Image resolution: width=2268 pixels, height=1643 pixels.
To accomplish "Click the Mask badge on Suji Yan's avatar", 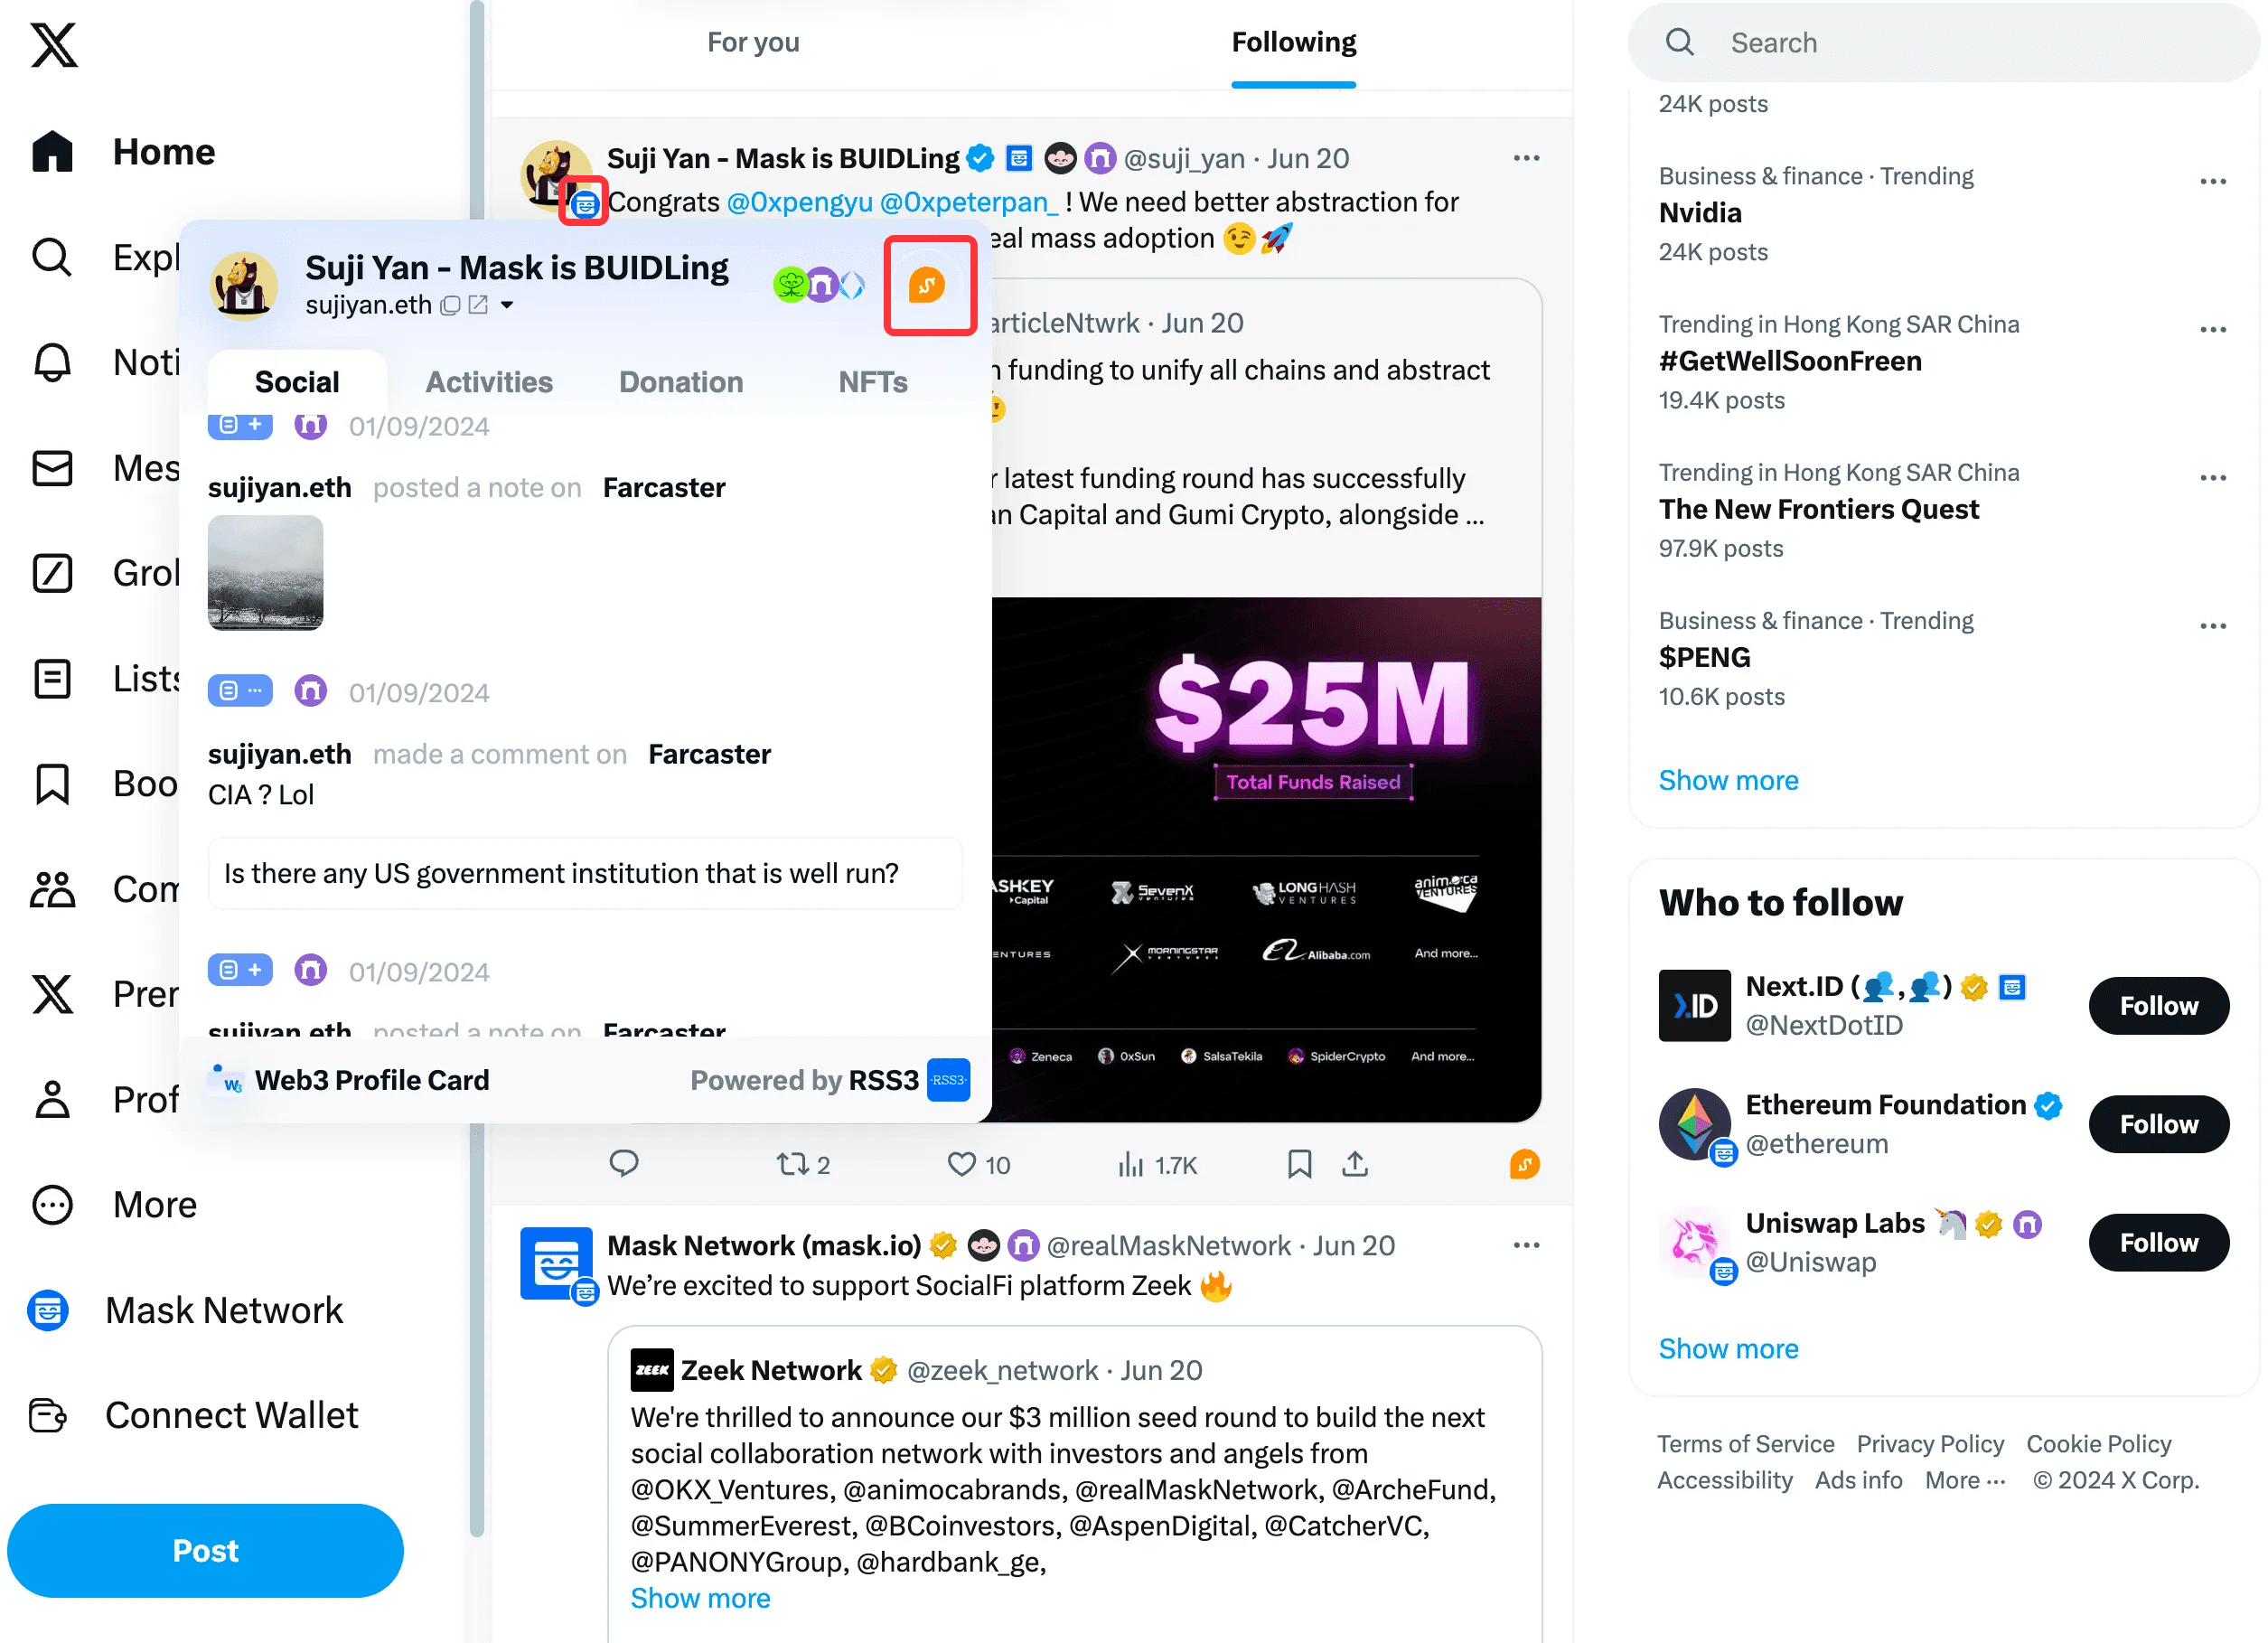I will click(x=586, y=205).
